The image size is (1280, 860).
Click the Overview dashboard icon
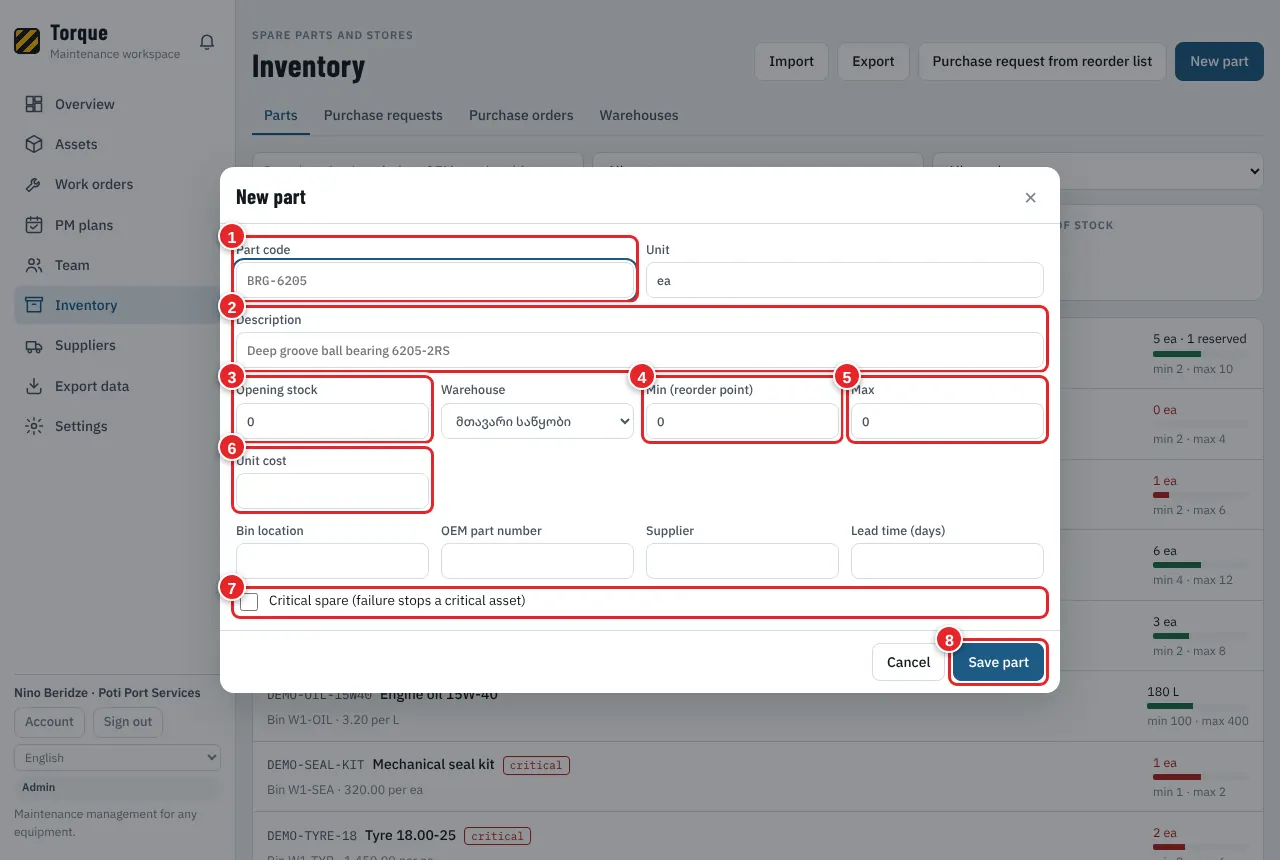34,104
